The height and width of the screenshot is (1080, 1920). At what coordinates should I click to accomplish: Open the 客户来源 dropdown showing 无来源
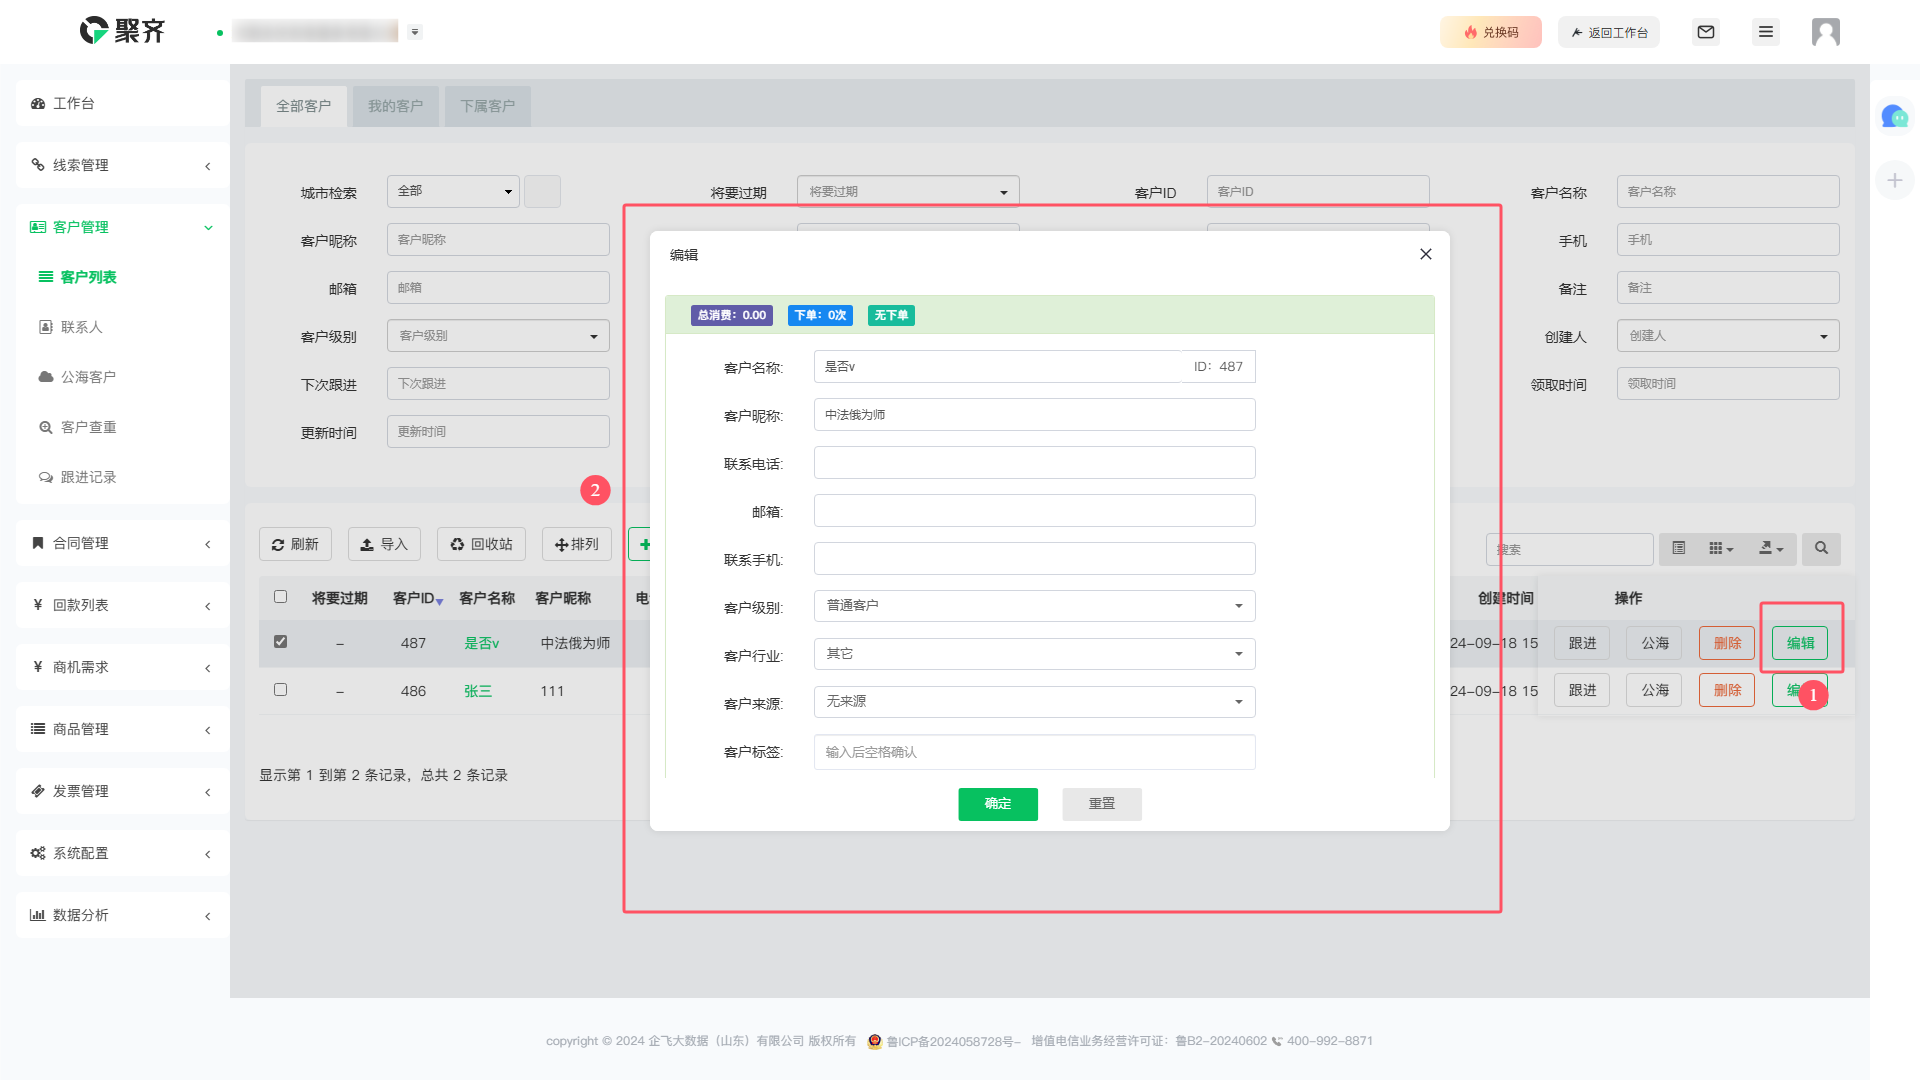click(x=1034, y=702)
